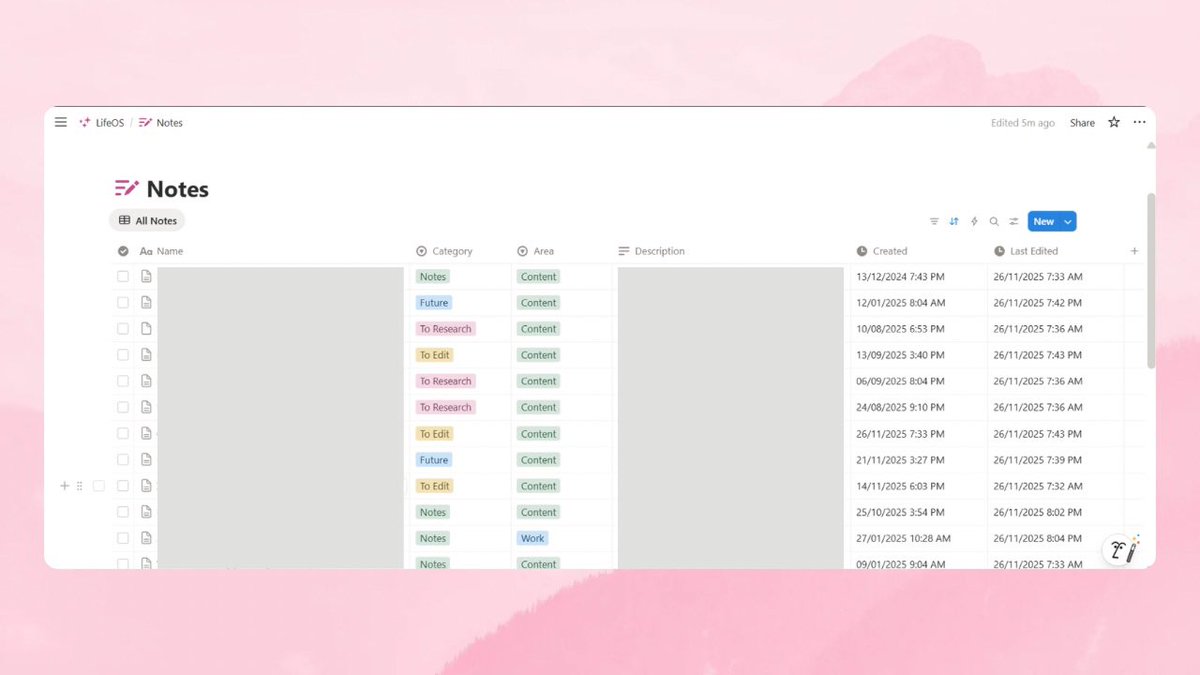
Task: Tick checkbox for row created 12/01/2025
Action: click(x=123, y=302)
